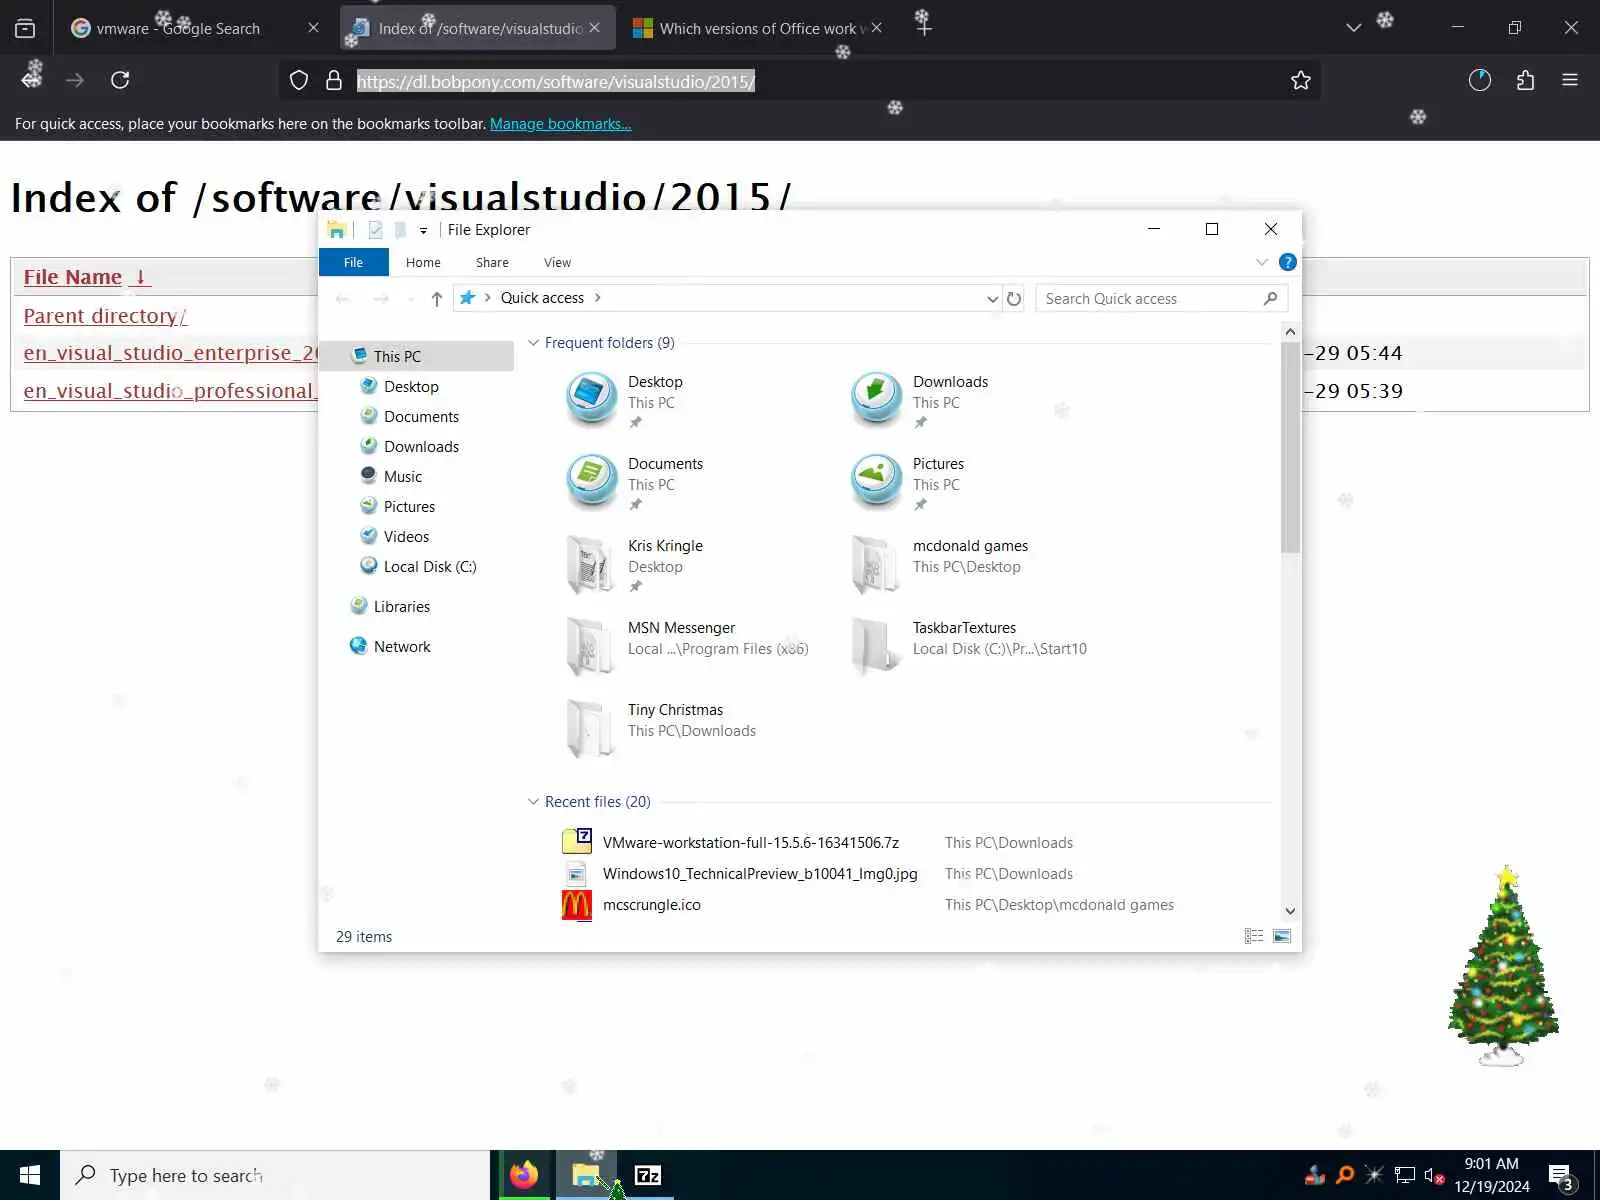Select the mcdonald games folder icon
Viewport: 1600px width, 1200px height.
point(876,562)
